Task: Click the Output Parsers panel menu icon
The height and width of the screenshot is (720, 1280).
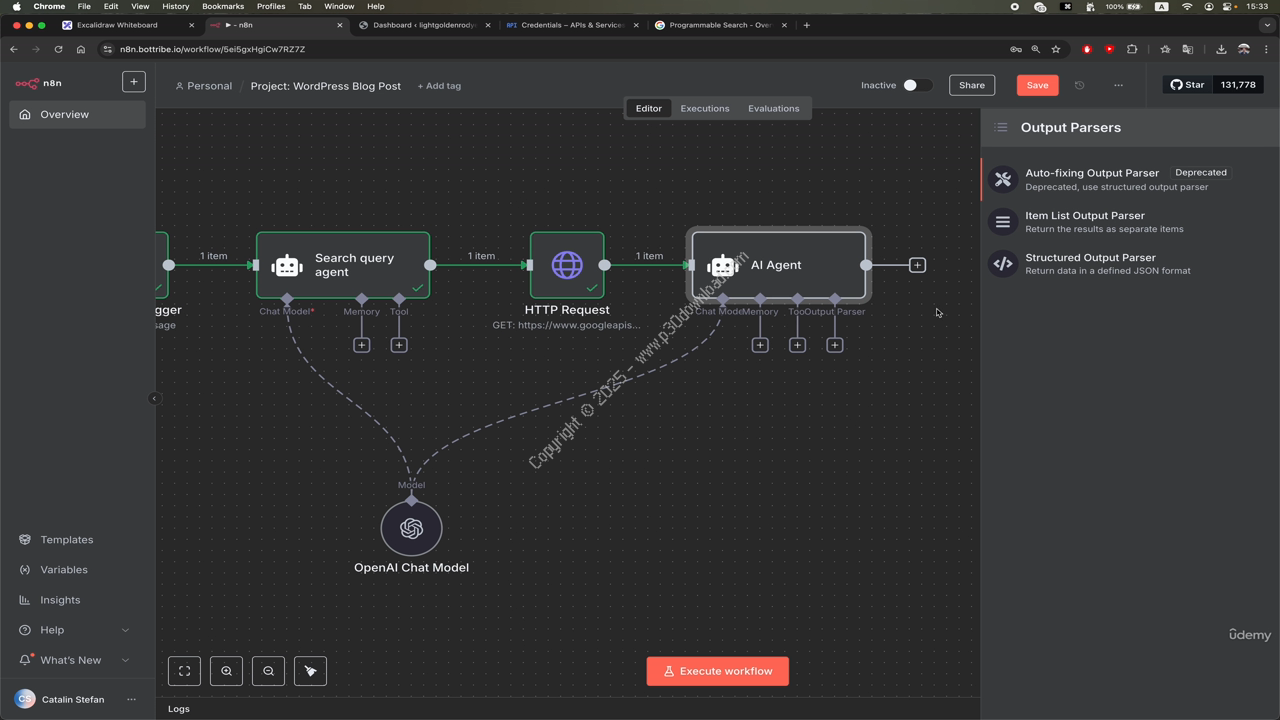Action: click(x=1001, y=128)
